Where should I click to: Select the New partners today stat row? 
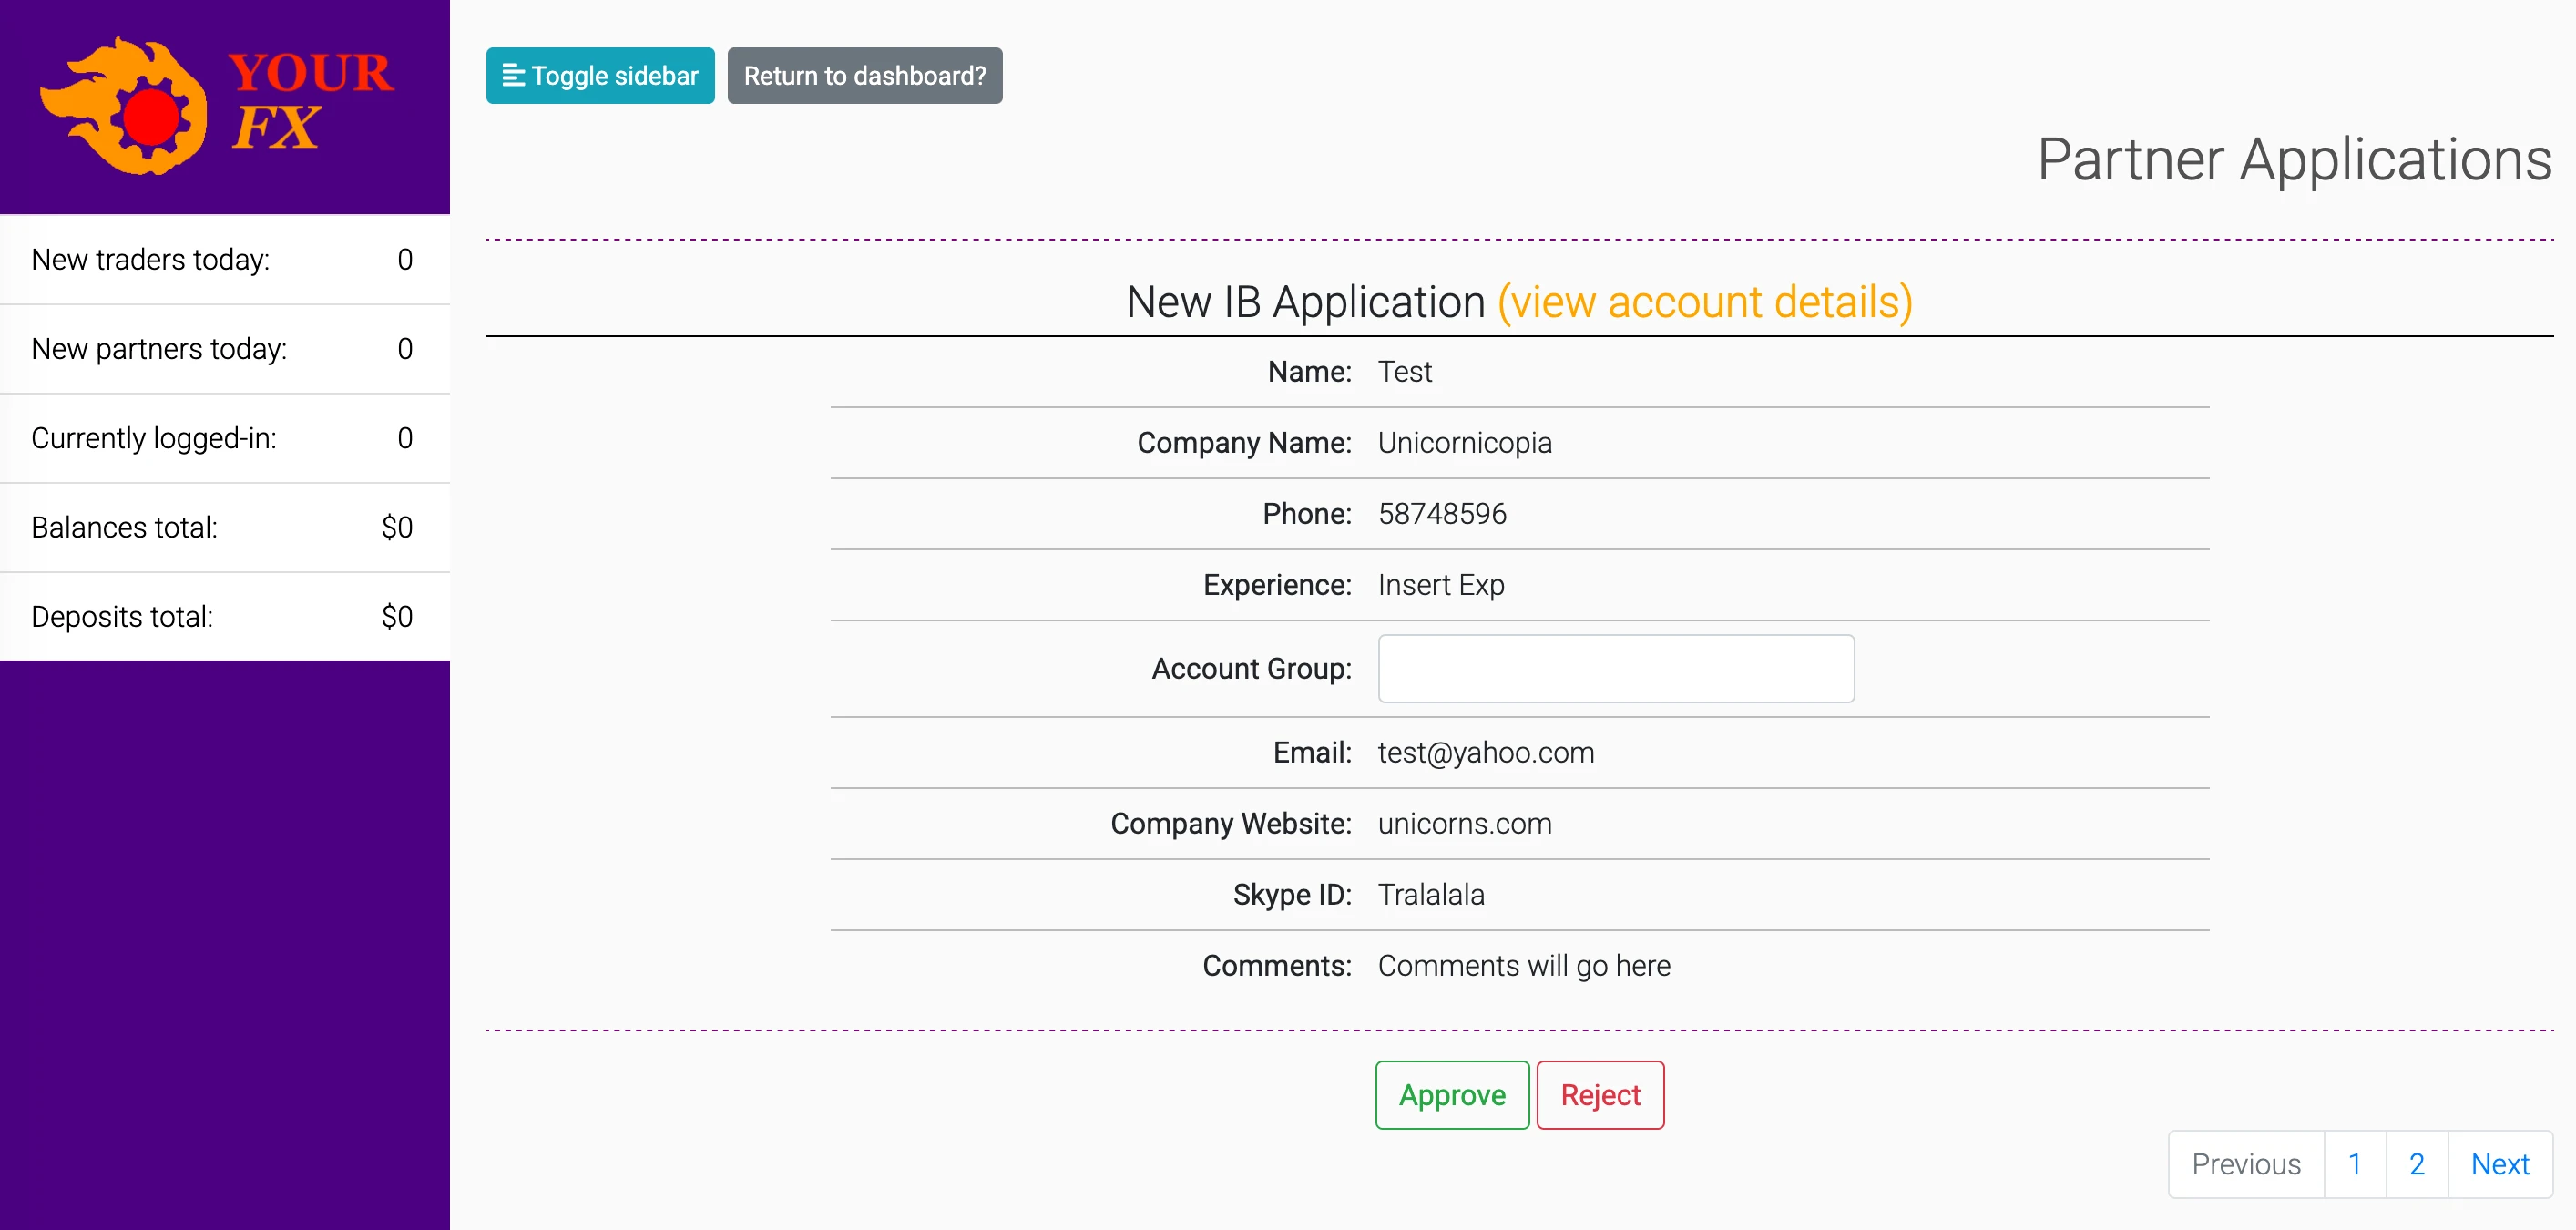[x=225, y=348]
